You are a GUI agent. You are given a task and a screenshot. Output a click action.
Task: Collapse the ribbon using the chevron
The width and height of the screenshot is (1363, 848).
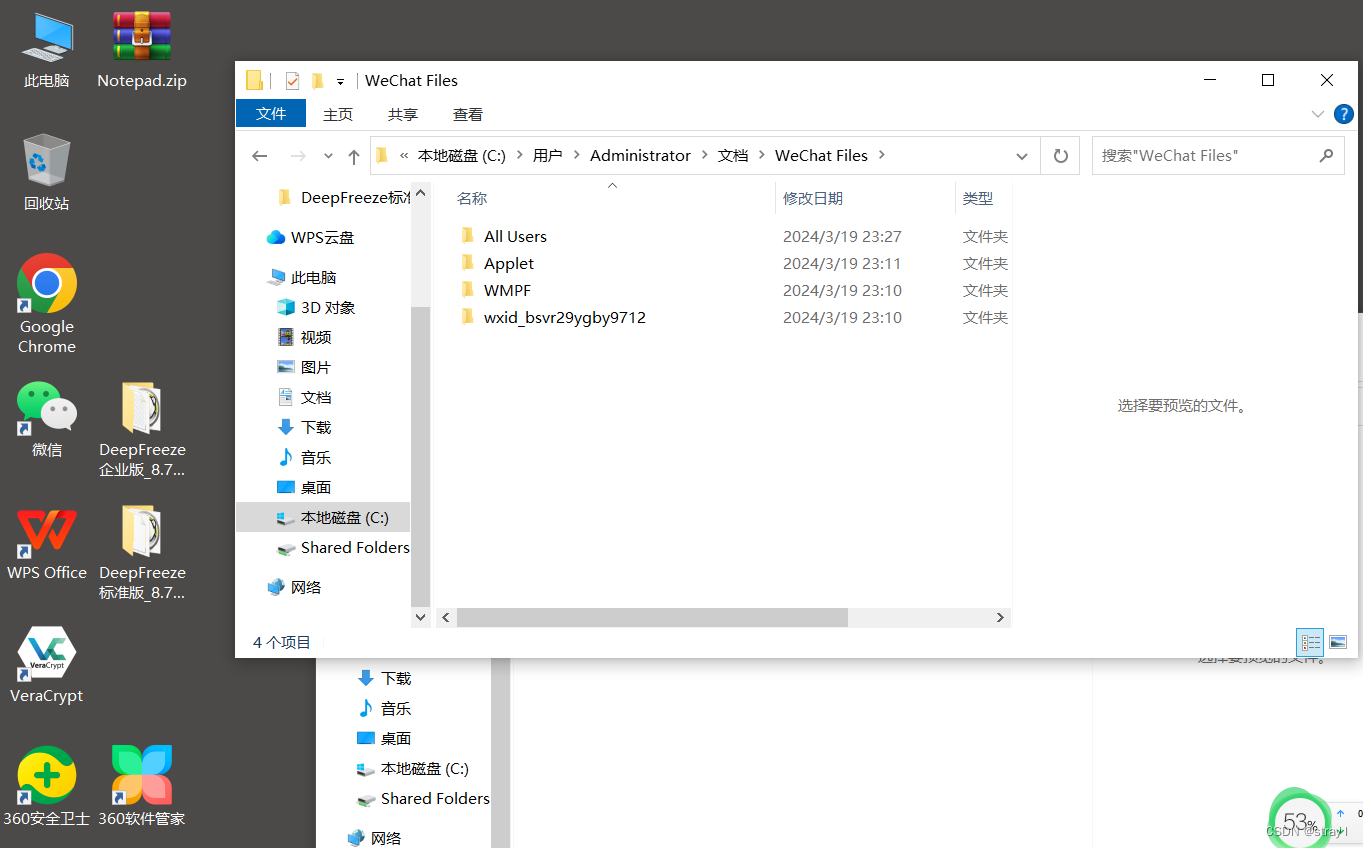(1317, 114)
